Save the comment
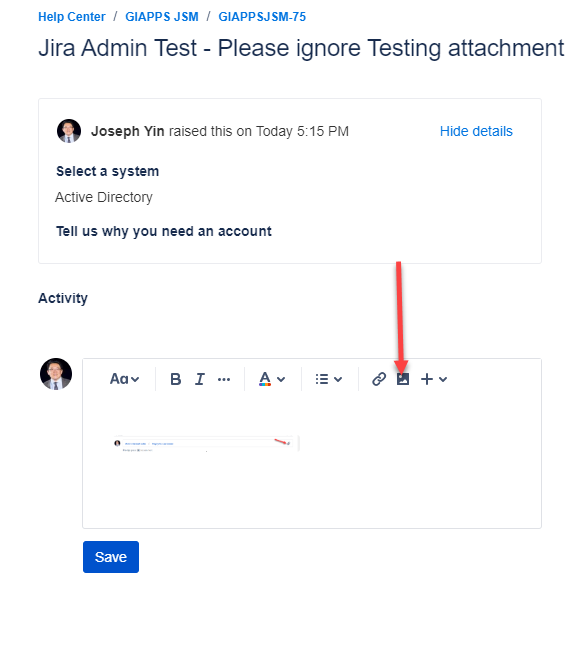Image resolution: width=577 pixels, height=667 pixels. tap(111, 557)
